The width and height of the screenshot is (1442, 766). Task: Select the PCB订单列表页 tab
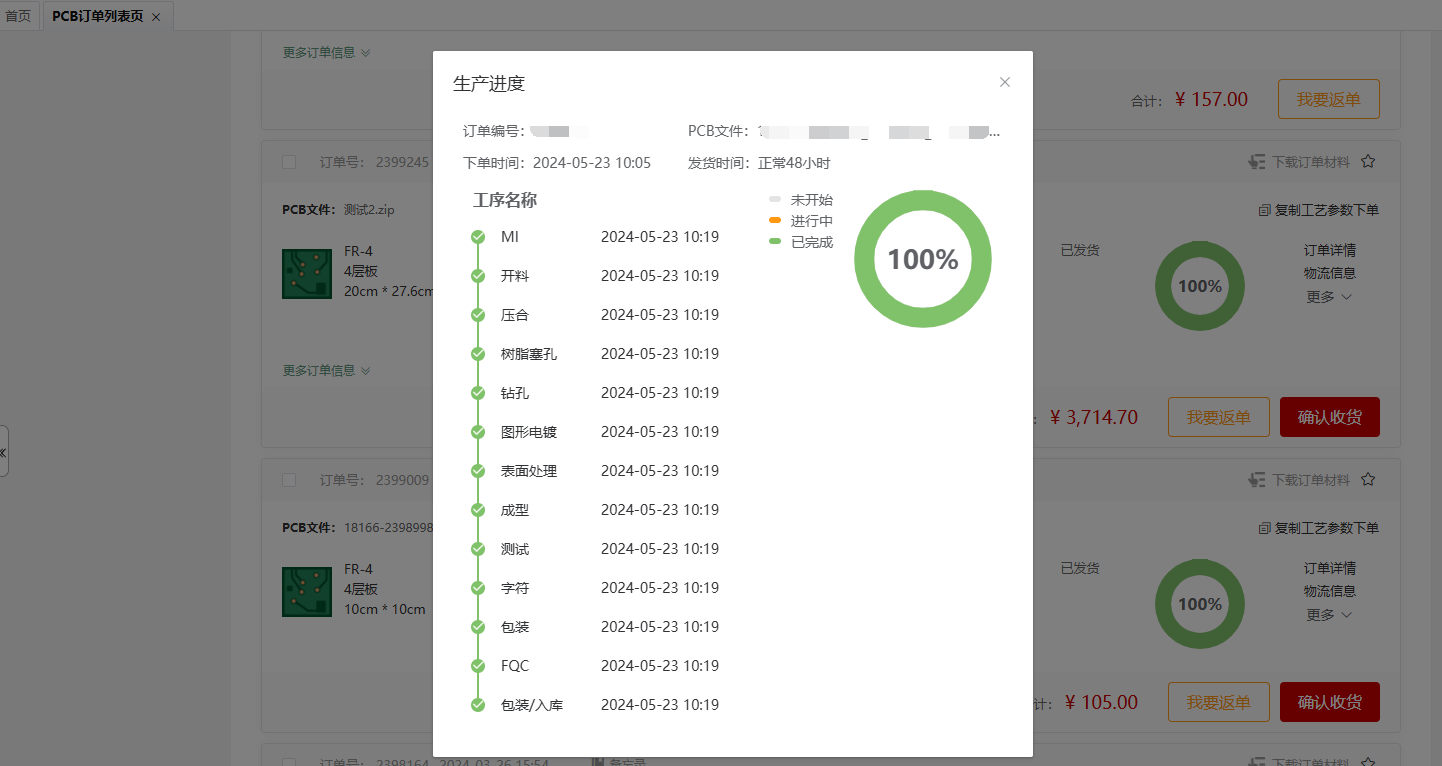(x=97, y=16)
